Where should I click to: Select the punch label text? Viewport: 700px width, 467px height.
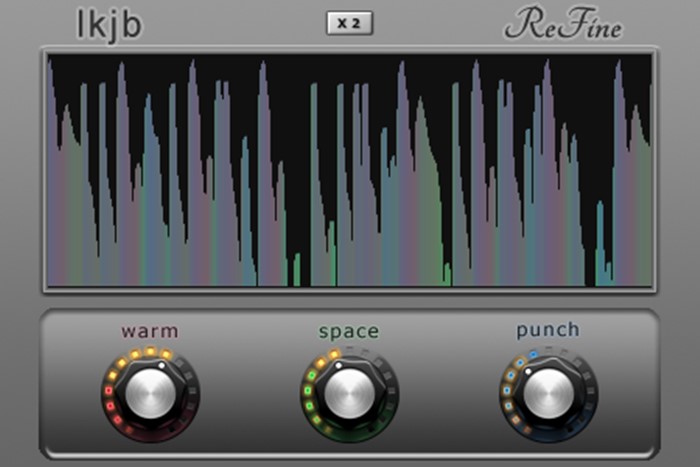548,330
